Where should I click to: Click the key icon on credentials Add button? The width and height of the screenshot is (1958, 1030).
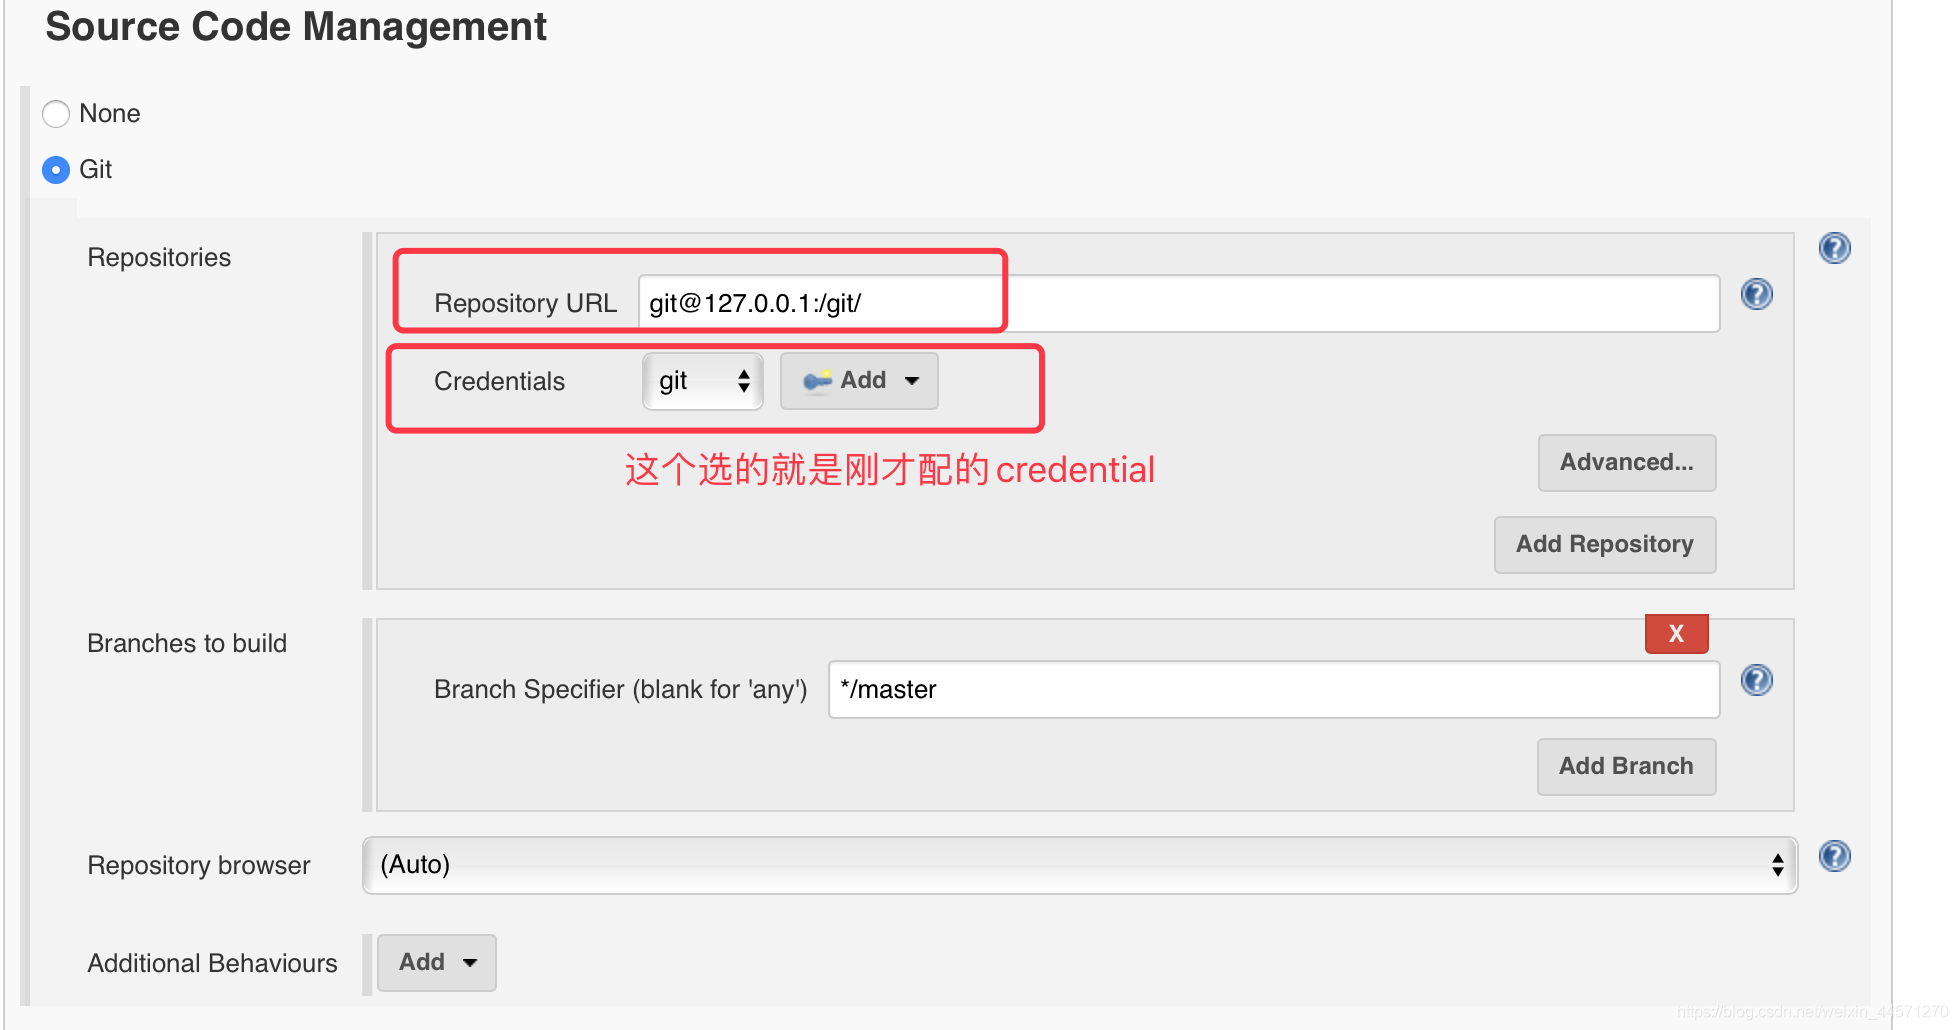817,381
